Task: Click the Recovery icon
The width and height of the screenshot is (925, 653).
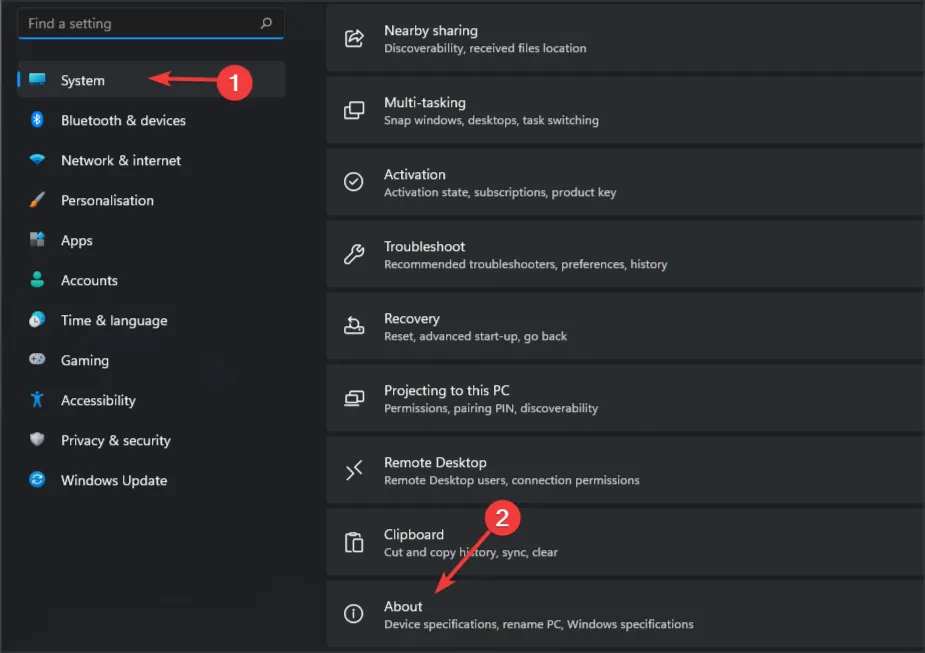Action: [354, 326]
